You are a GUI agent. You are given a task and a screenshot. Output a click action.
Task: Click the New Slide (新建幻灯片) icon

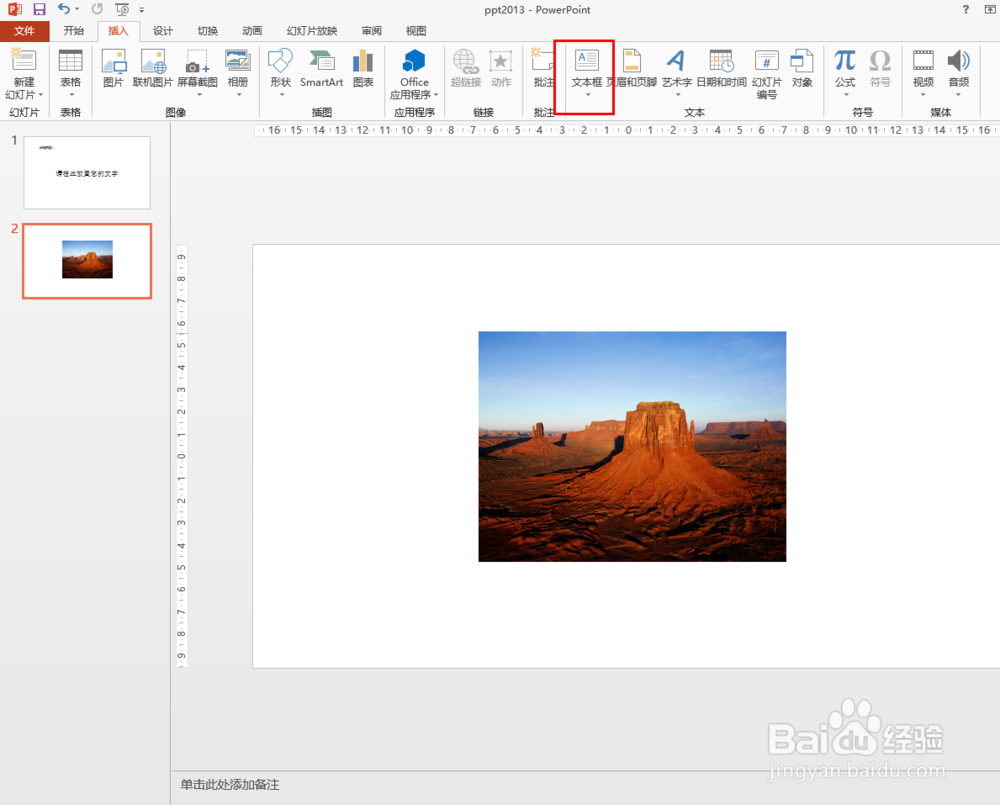pos(24,61)
